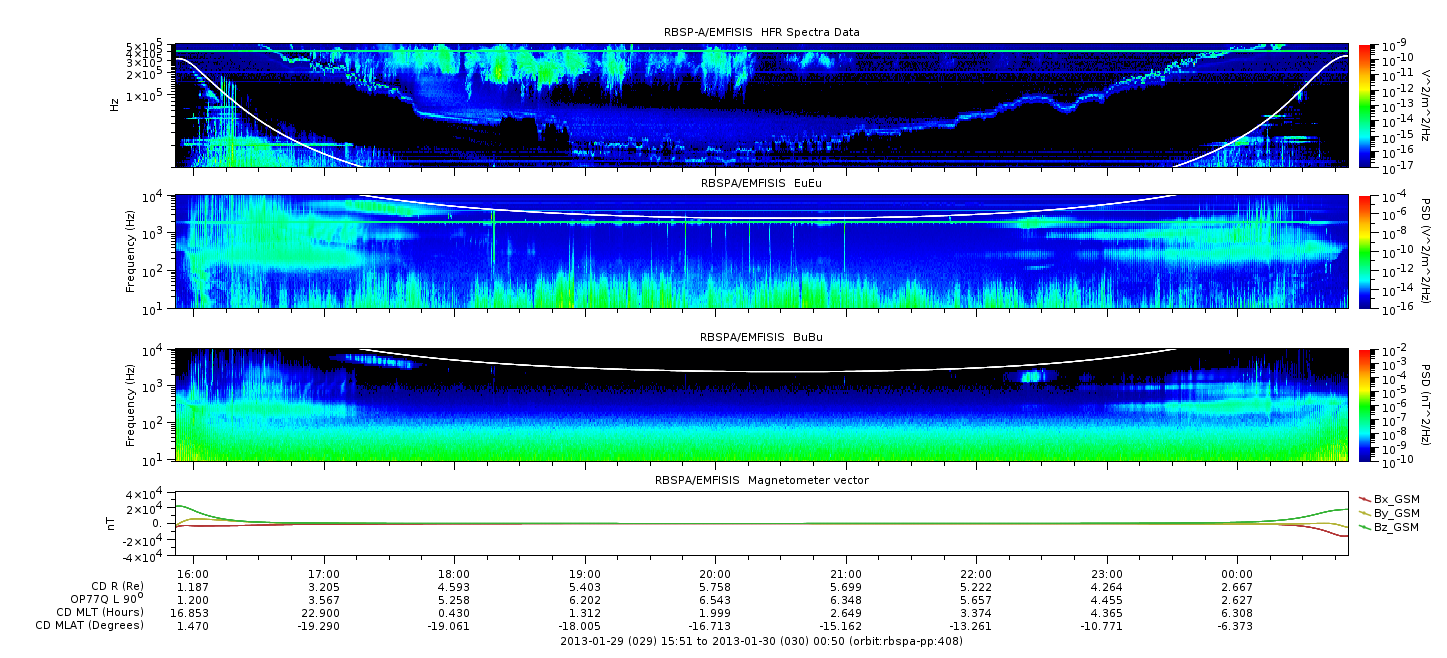This screenshot has width=1447, height=658.
Task: Select the Bx_GSM legend entry
Action: (1388, 498)
